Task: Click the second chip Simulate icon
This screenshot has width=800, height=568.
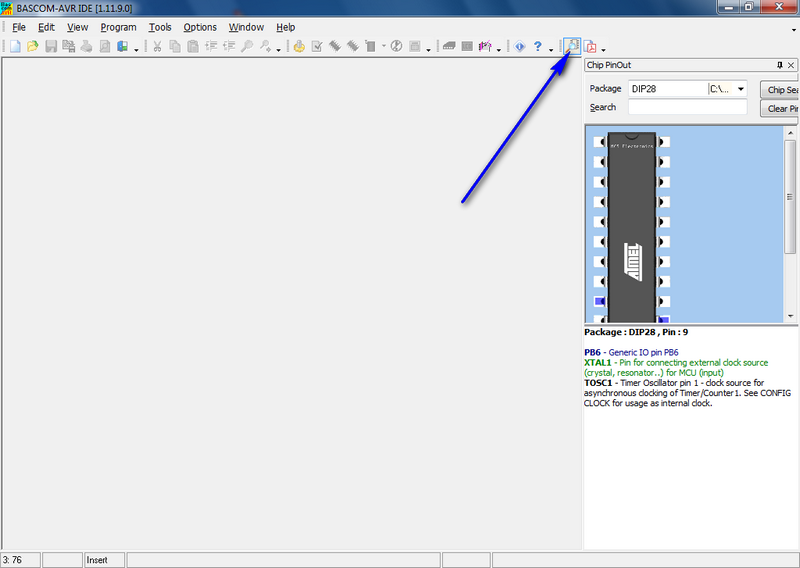Action: coord(353,46)
